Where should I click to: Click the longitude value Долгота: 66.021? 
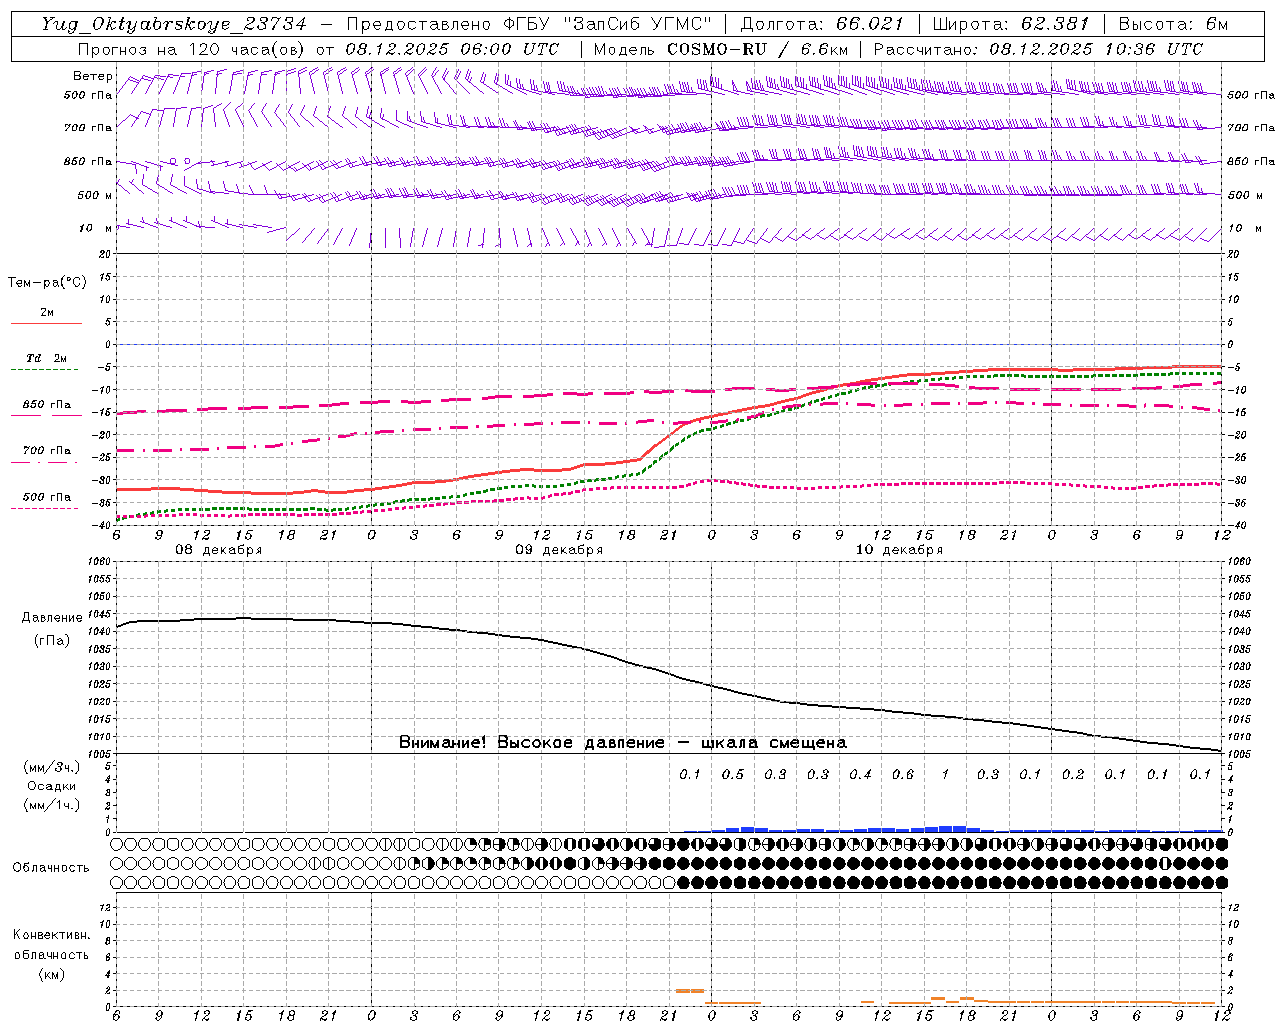click(x=822, y=24)
